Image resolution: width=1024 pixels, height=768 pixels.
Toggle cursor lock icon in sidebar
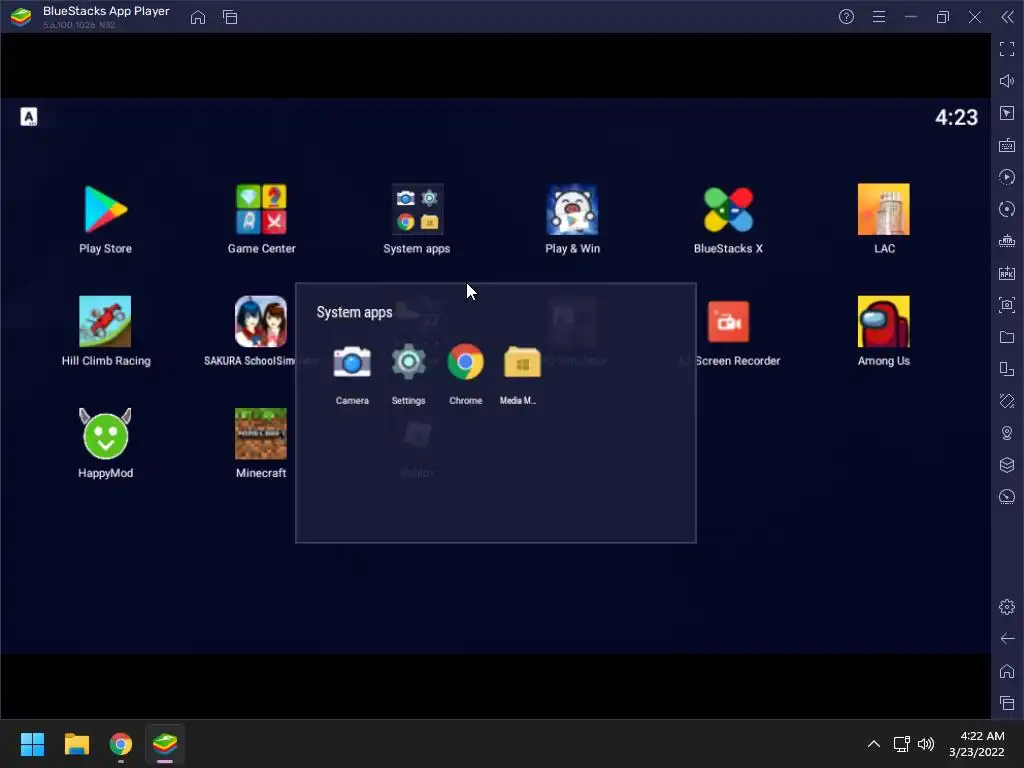coord(1007,113)
